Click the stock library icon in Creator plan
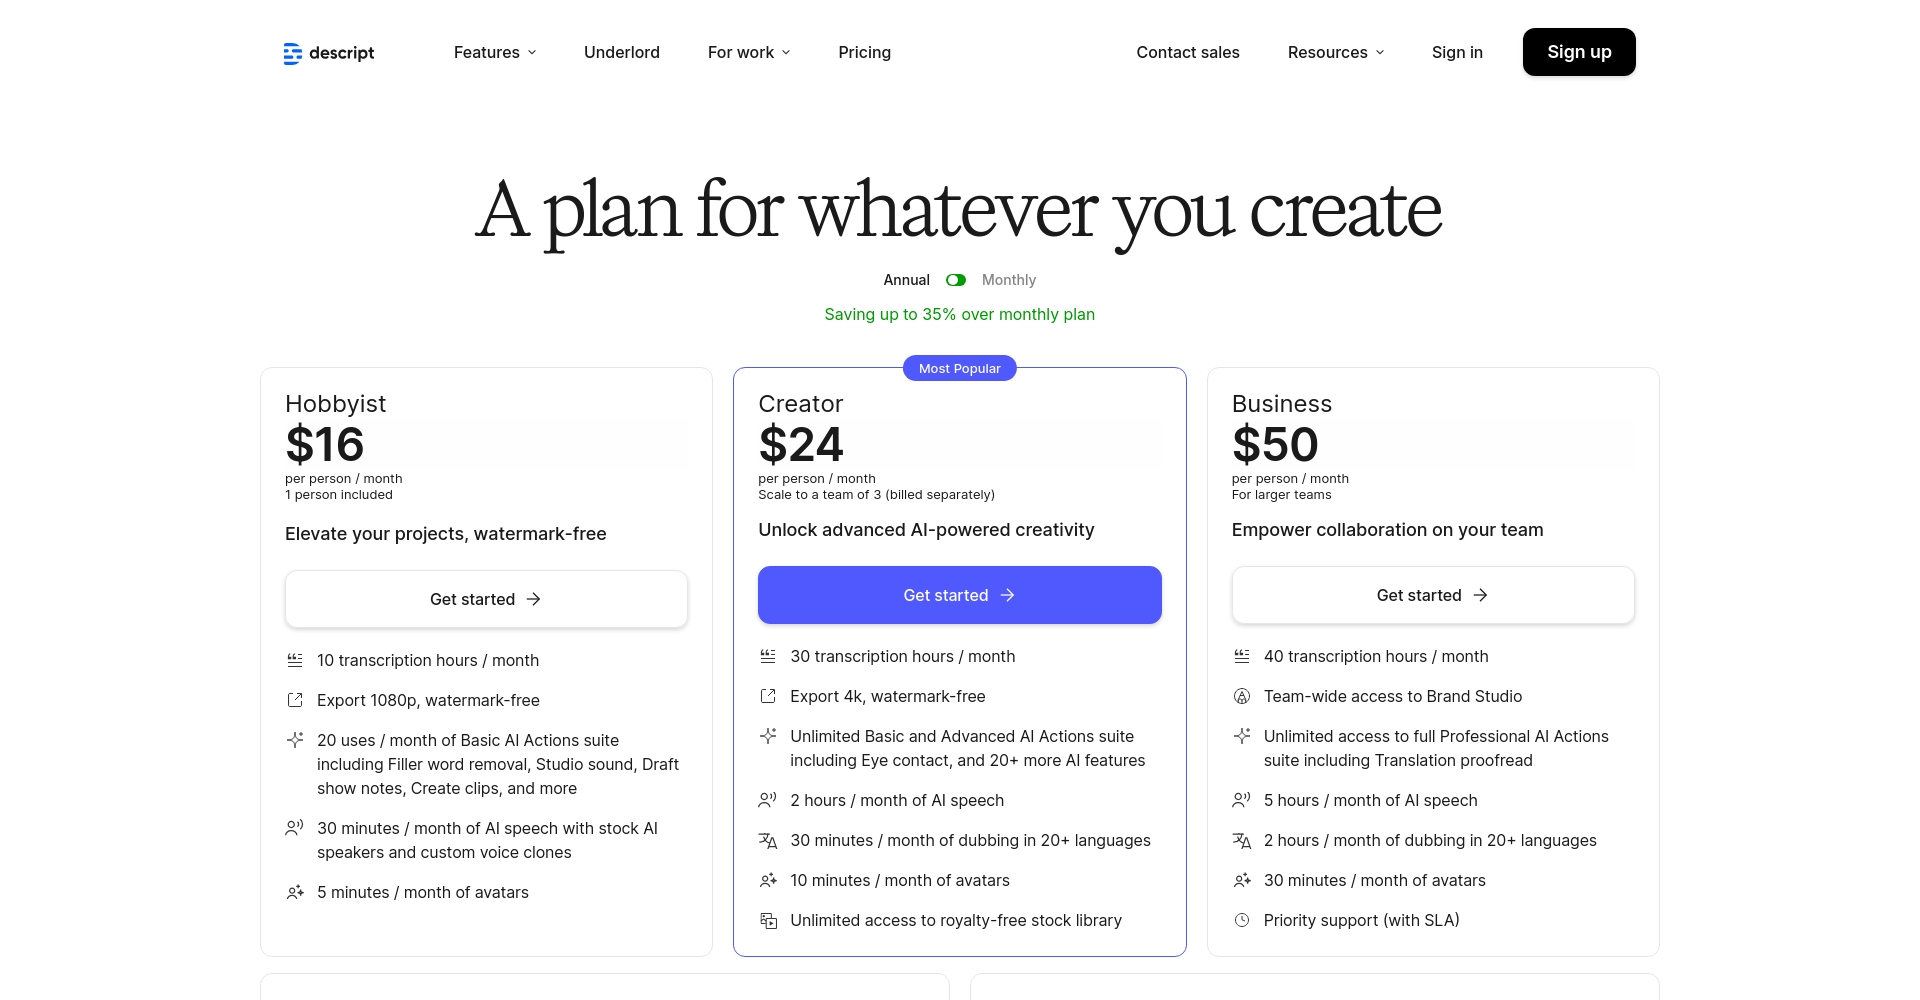The image size is (1920, 1000). [x=768, y=920]
